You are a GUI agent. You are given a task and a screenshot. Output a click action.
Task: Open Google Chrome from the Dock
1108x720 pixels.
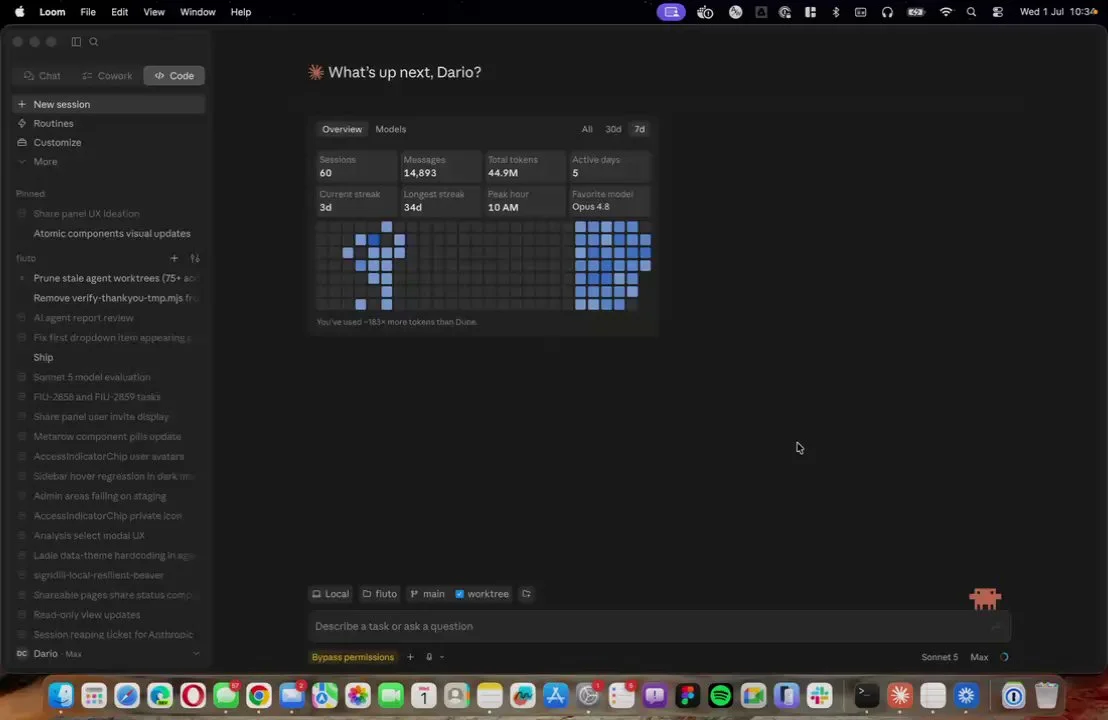259,696
